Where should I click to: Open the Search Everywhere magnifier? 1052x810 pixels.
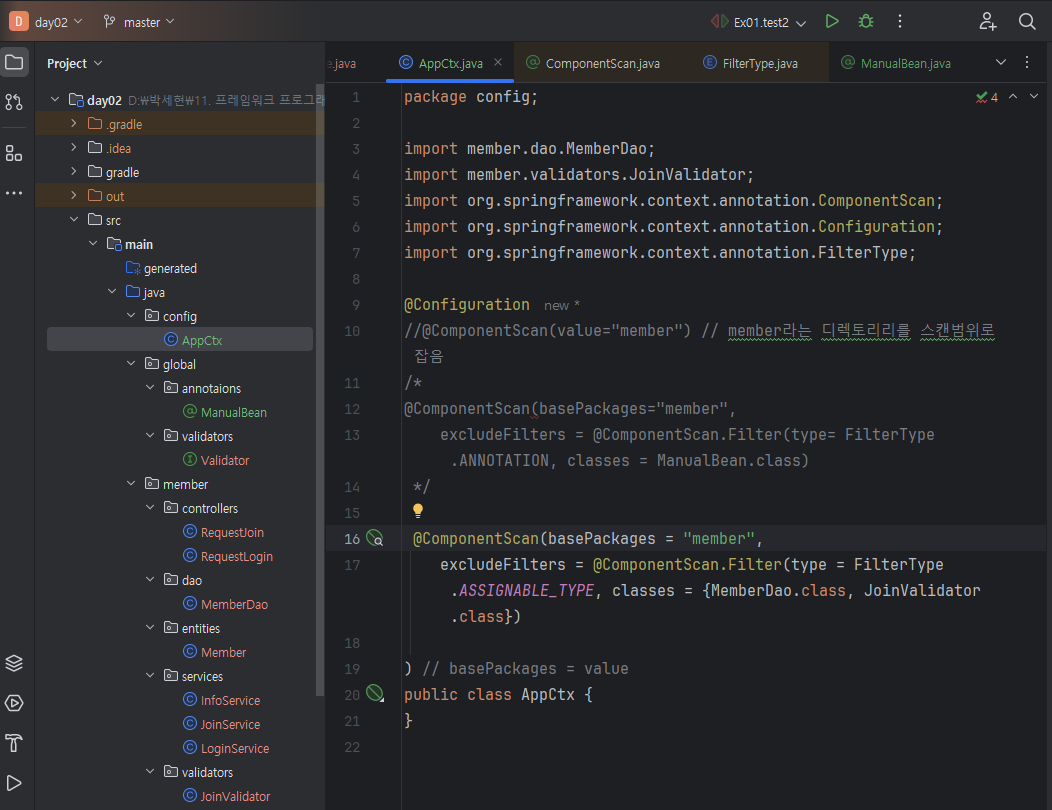[x=1027, y=21]
